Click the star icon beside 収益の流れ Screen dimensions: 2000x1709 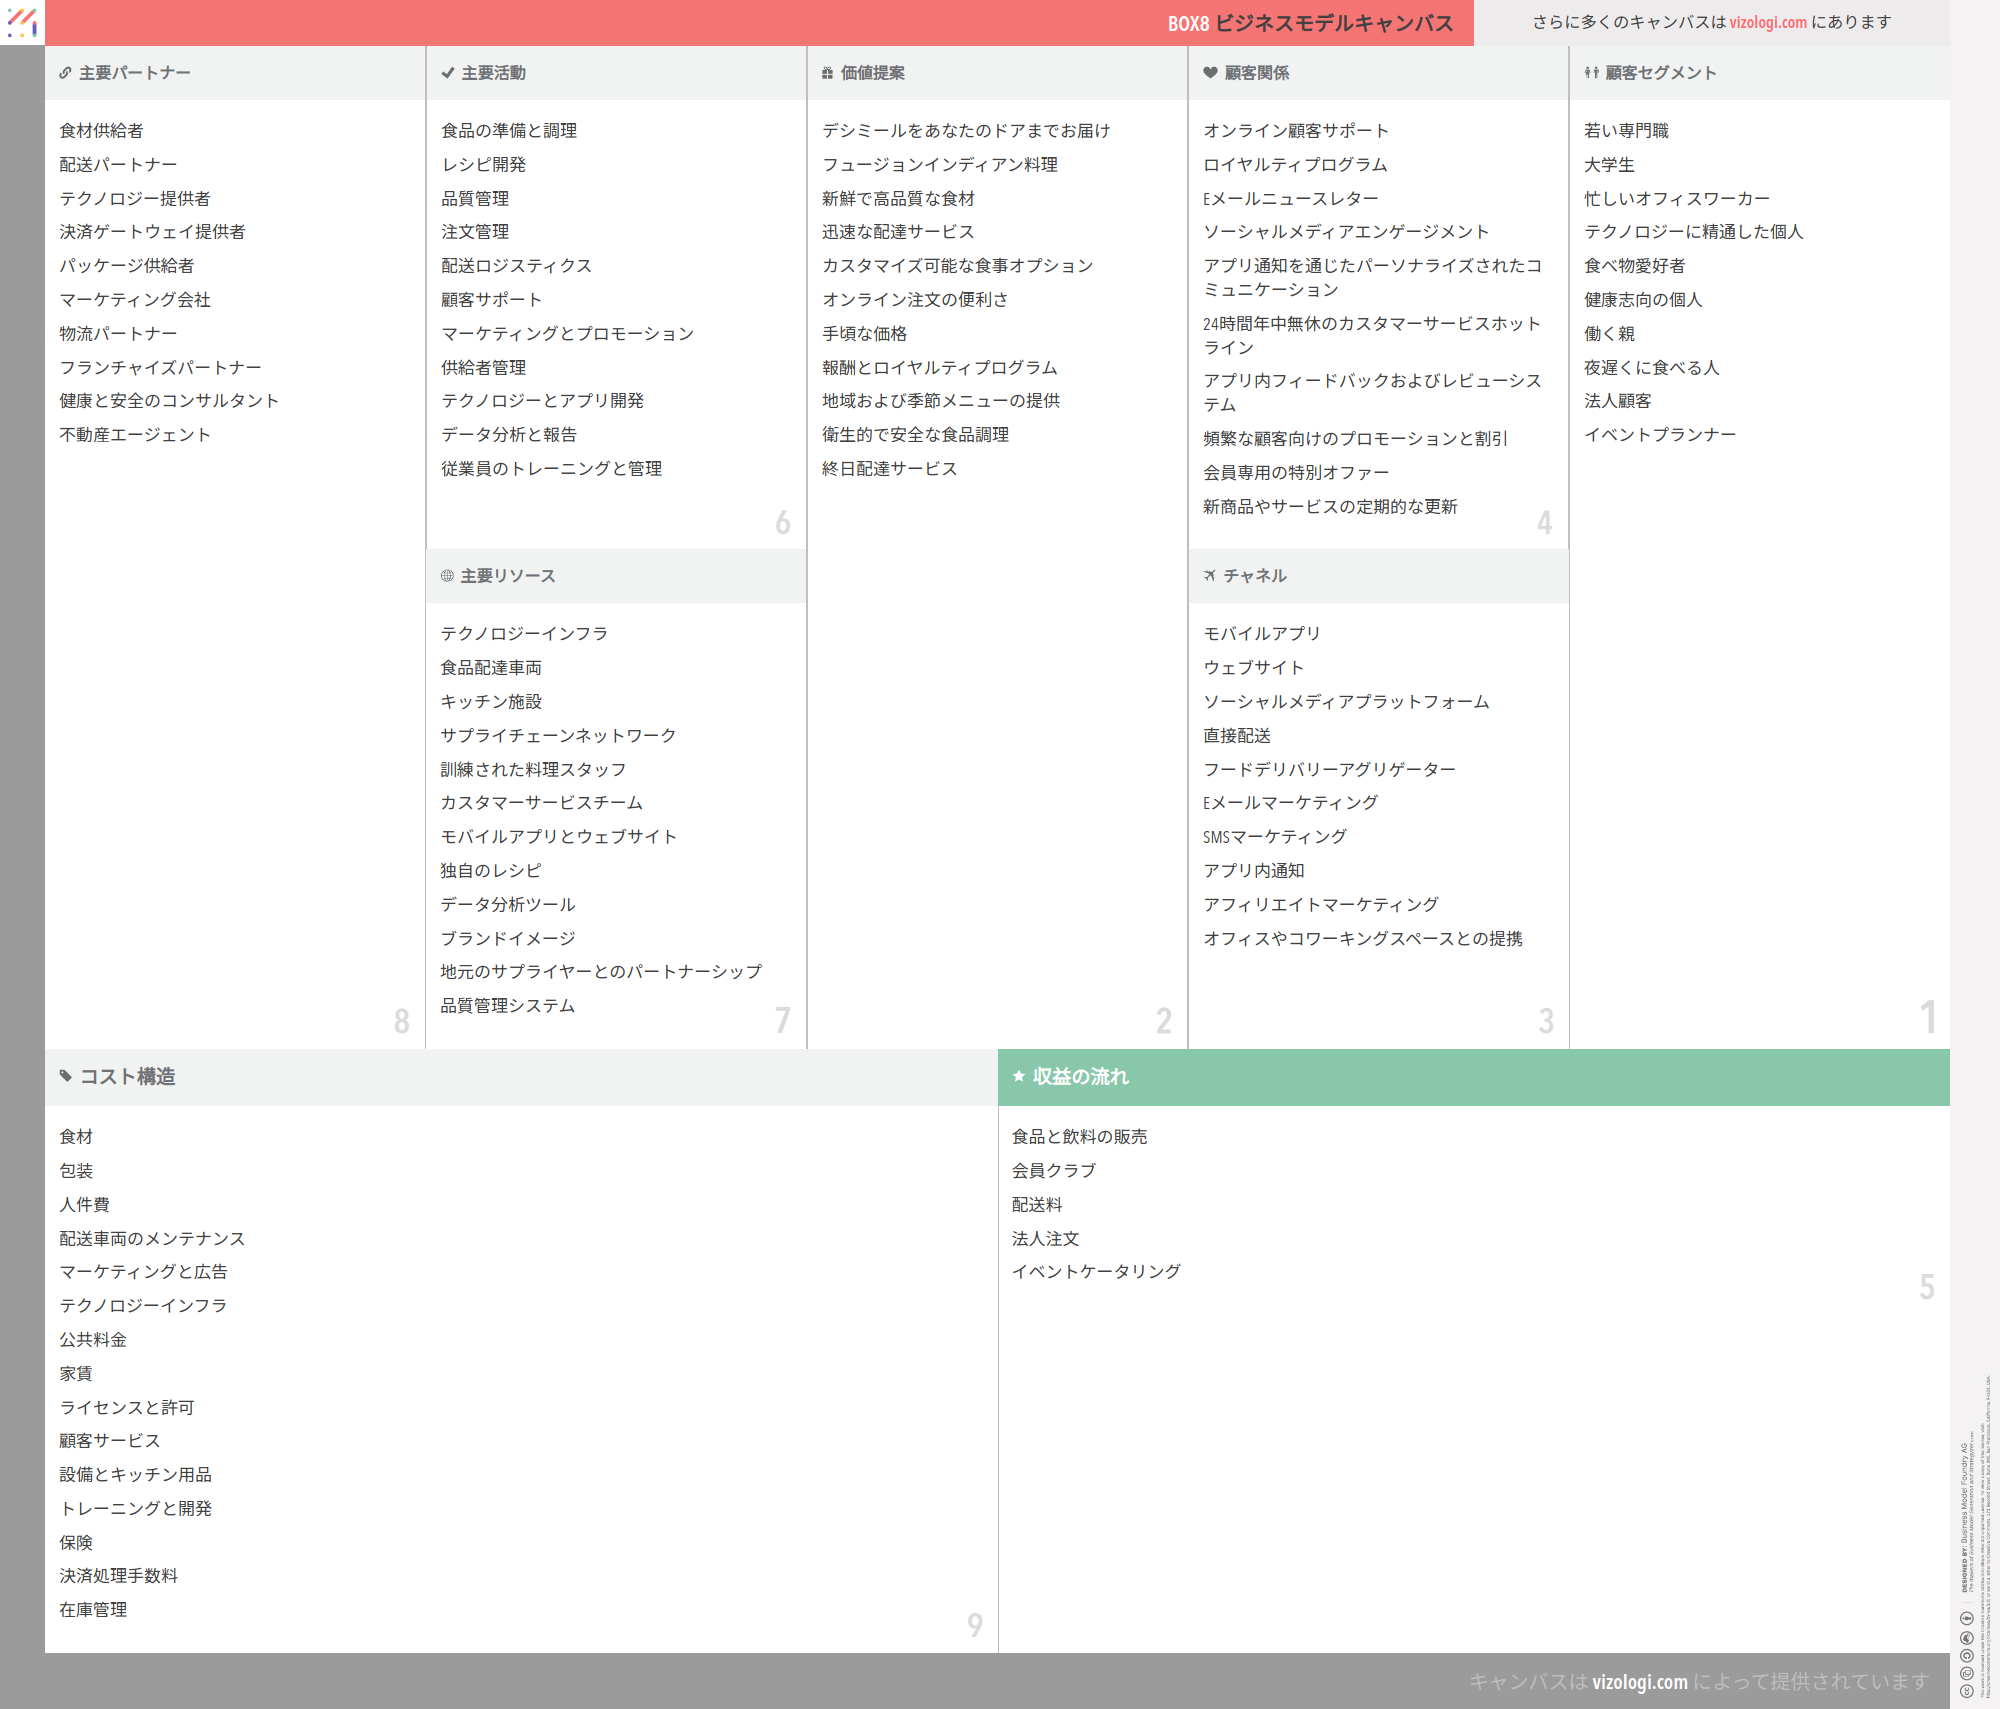click(1019, 1077)
